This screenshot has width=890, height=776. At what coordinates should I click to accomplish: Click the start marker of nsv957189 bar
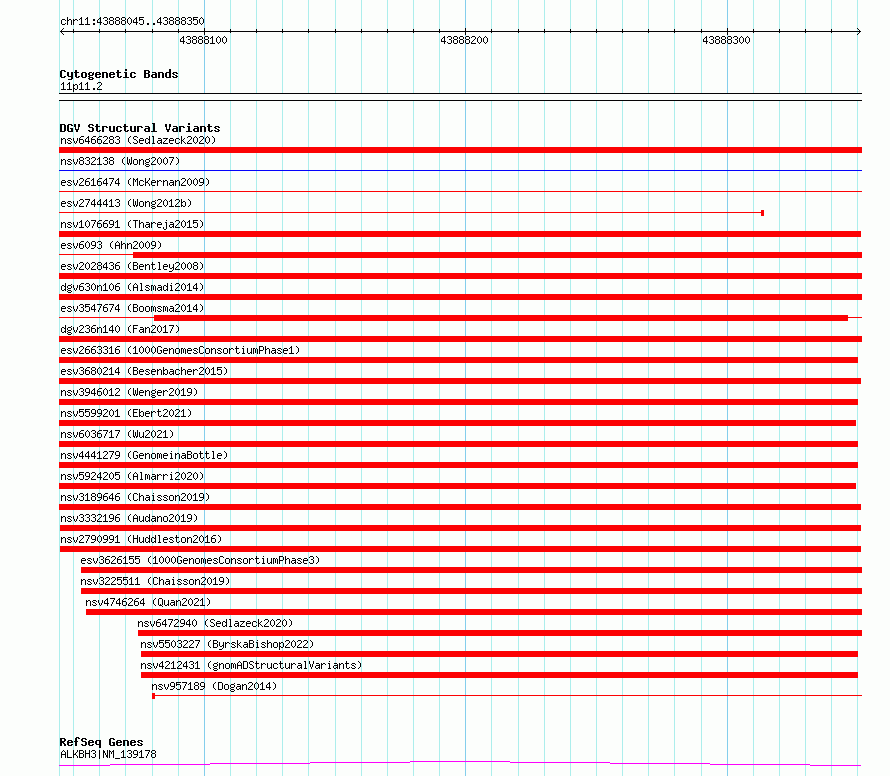point(153,696)
